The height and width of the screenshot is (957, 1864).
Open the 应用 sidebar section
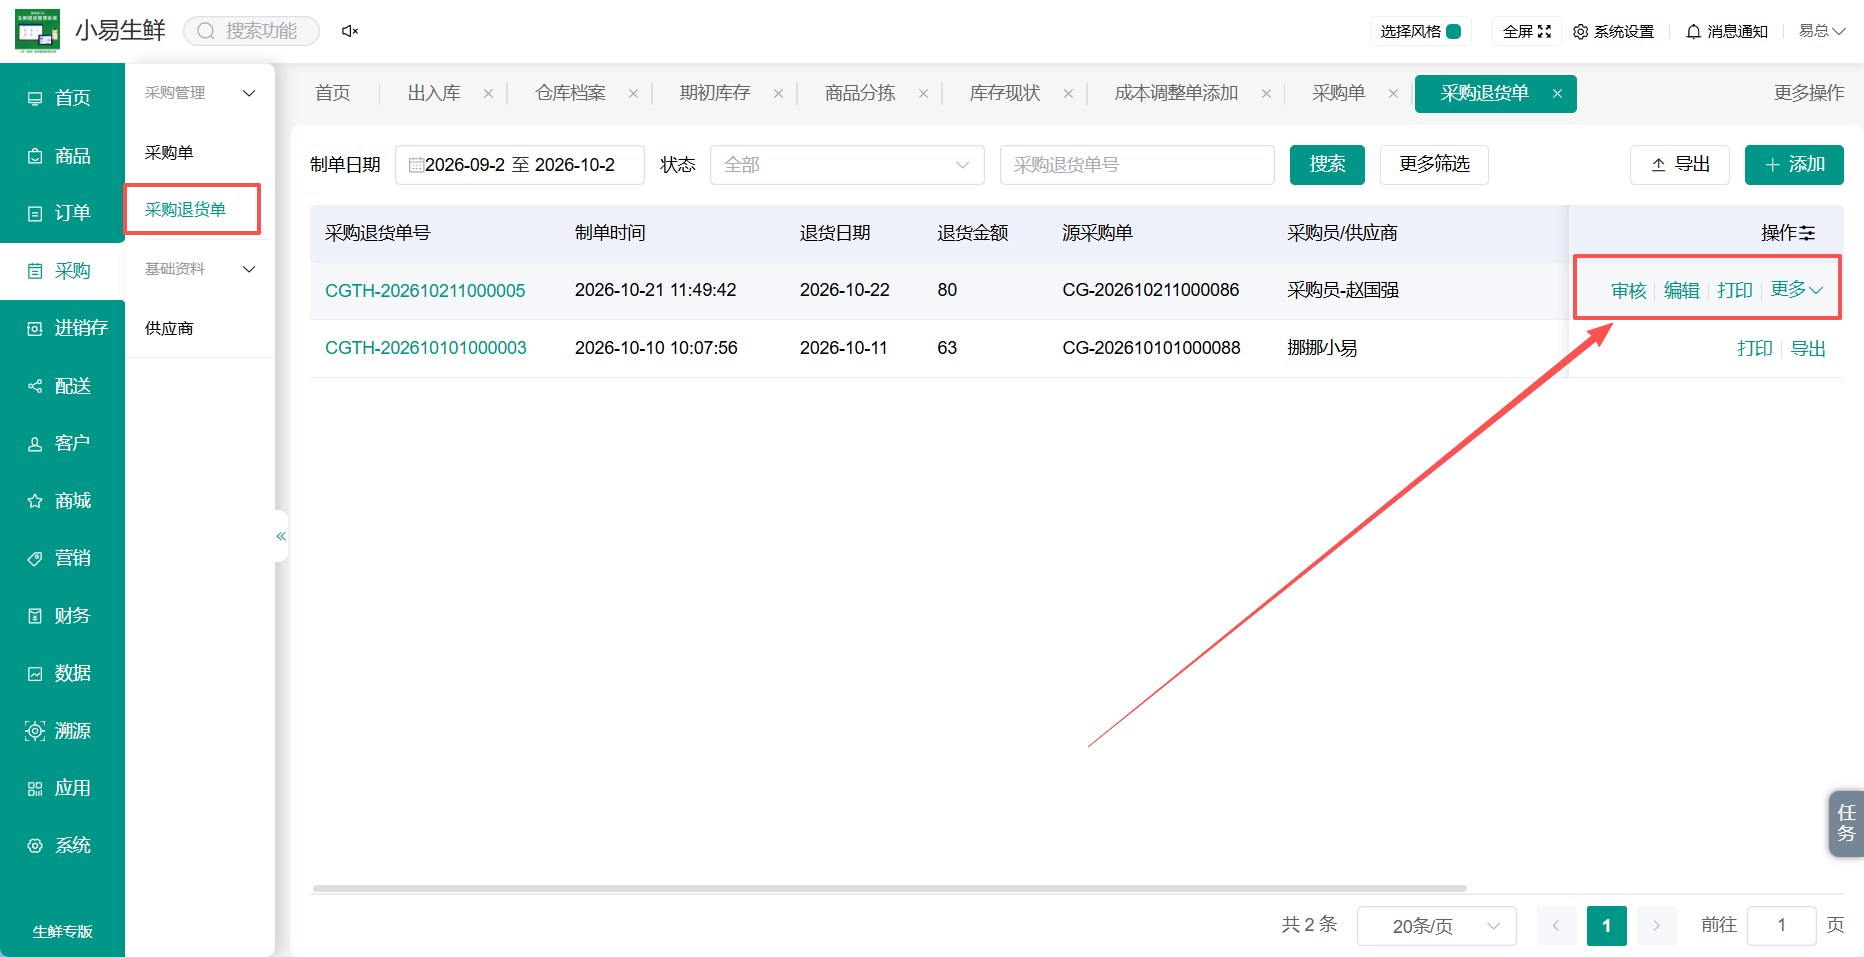click(x=62, y=788)
